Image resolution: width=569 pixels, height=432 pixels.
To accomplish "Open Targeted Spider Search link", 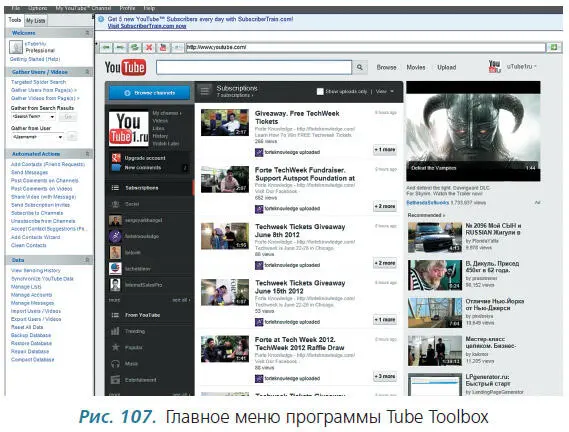I will point(38,82).
